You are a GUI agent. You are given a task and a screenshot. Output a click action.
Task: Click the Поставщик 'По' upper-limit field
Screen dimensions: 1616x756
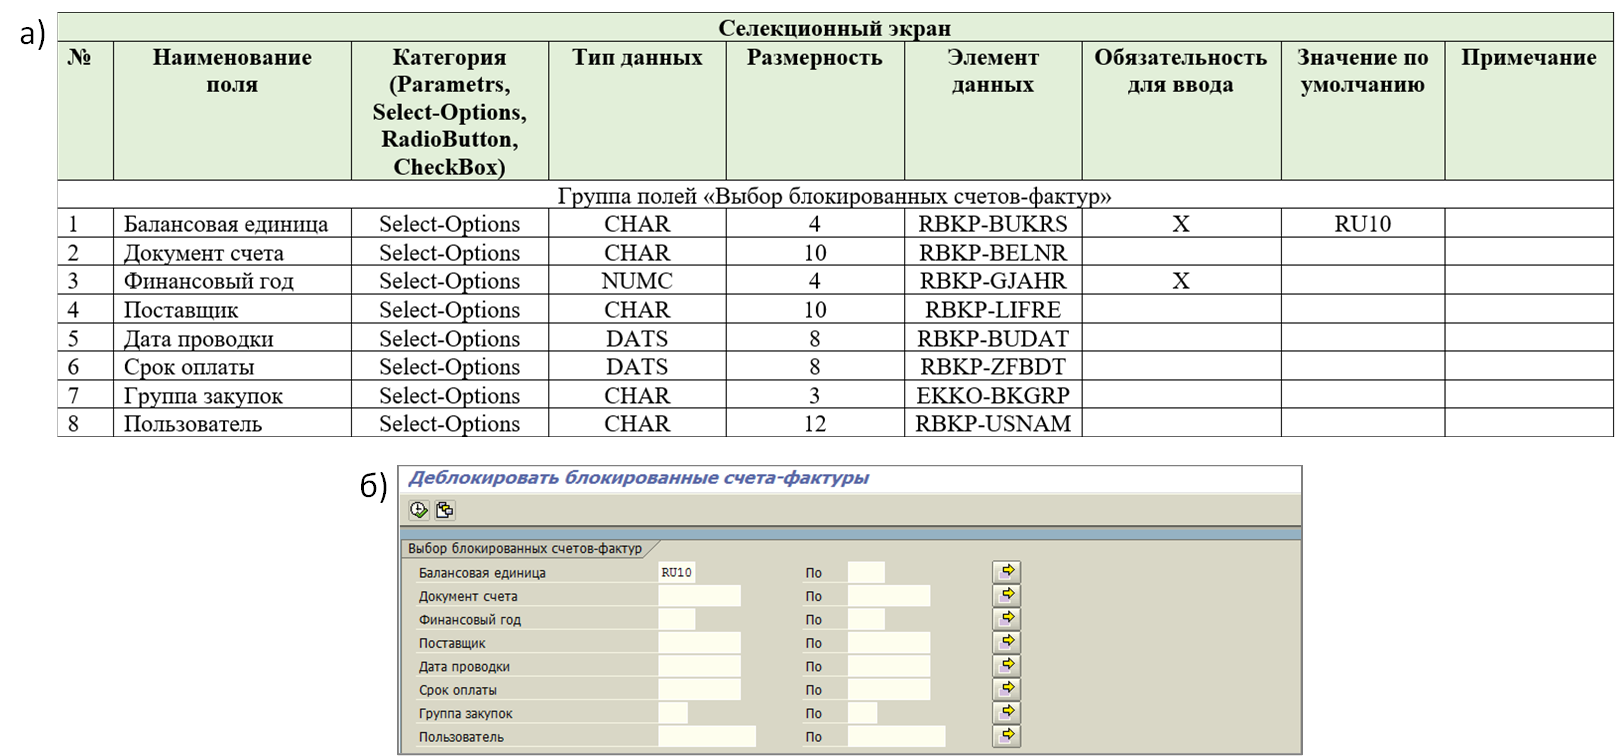889,643
